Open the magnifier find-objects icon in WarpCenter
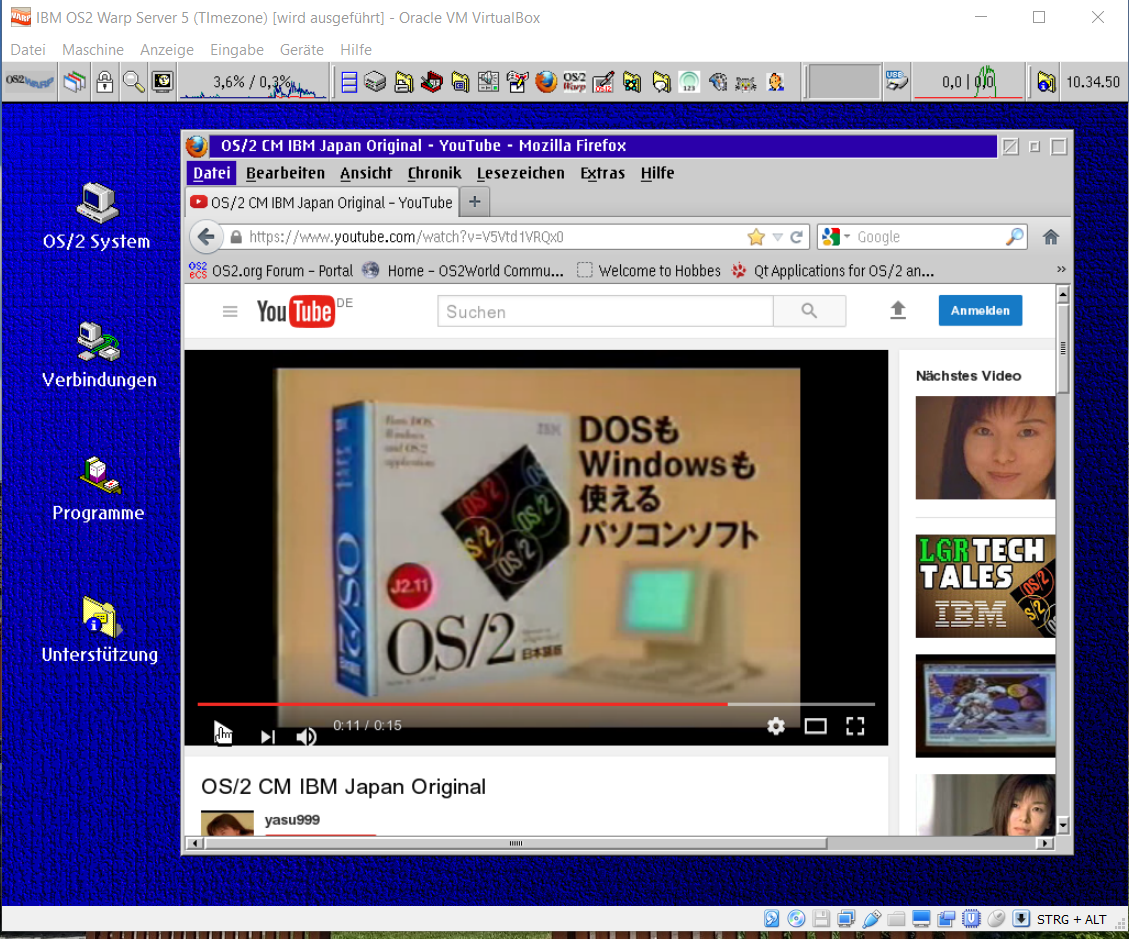 tap(133, 82)
